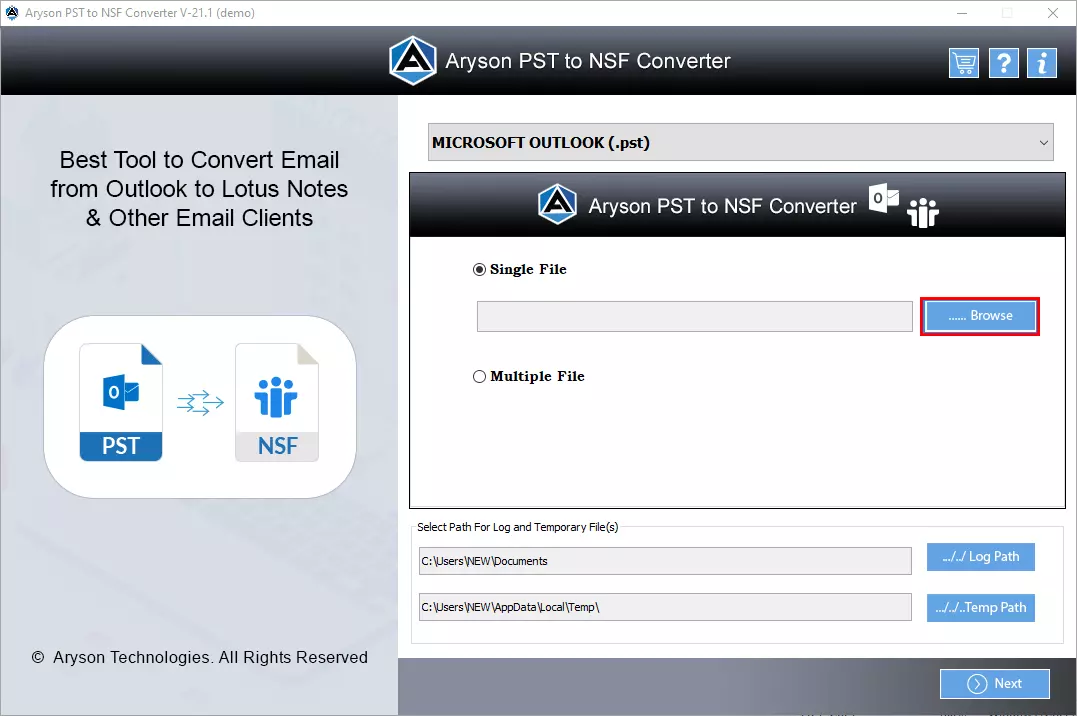Click the PST file illustration icon
Screen dimensions: 1077x716
pos(121,402)
